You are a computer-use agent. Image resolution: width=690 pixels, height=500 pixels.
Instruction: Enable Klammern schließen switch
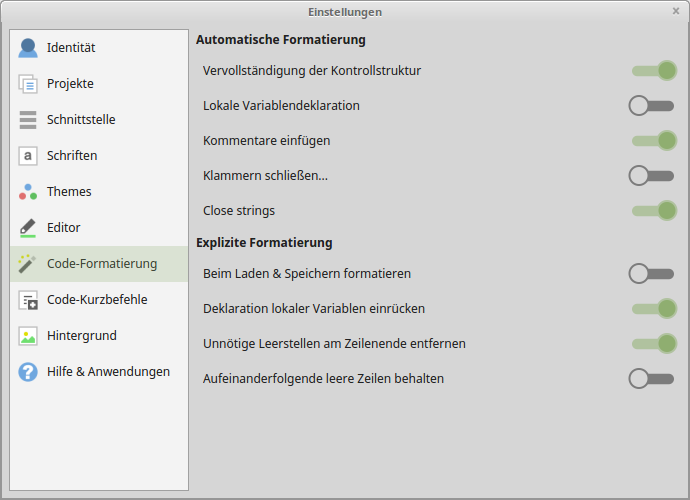pos(652,175)
